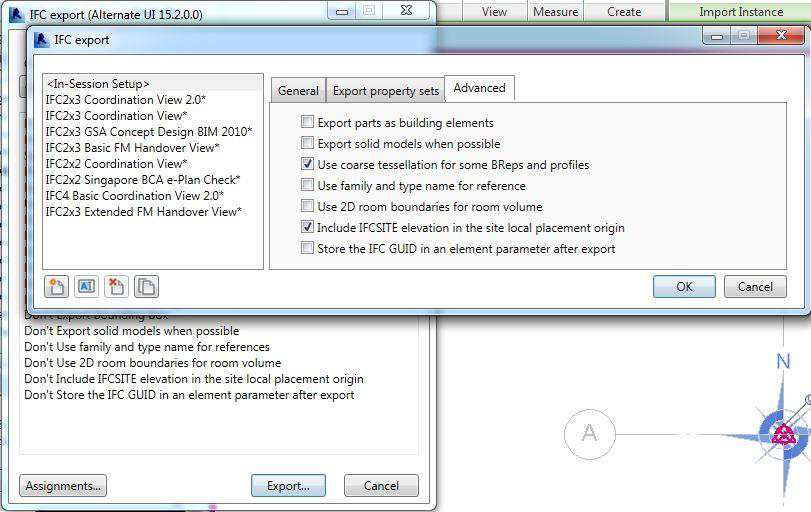
Task: Select IFC2x3 Coordination View 2.0* setup
Action: pyautogui.click(x=153, y=100)
